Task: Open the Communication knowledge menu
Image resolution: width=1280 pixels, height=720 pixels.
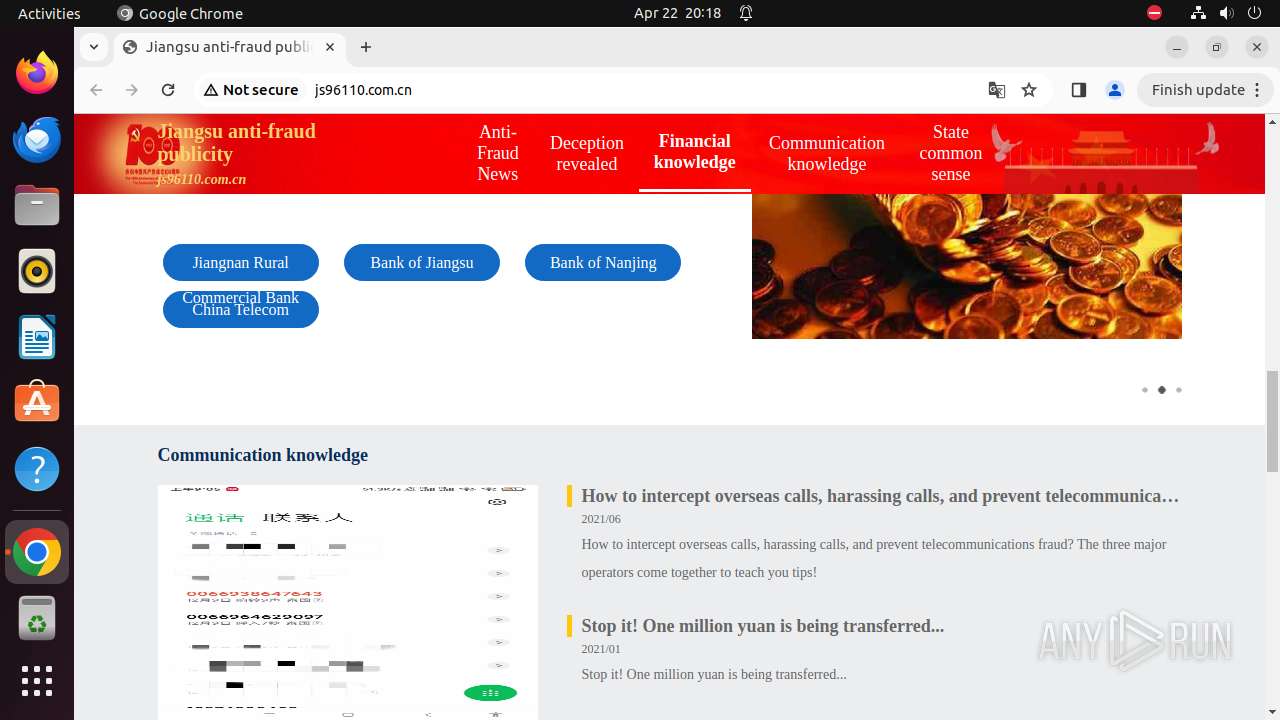Action: click(827, 153)
